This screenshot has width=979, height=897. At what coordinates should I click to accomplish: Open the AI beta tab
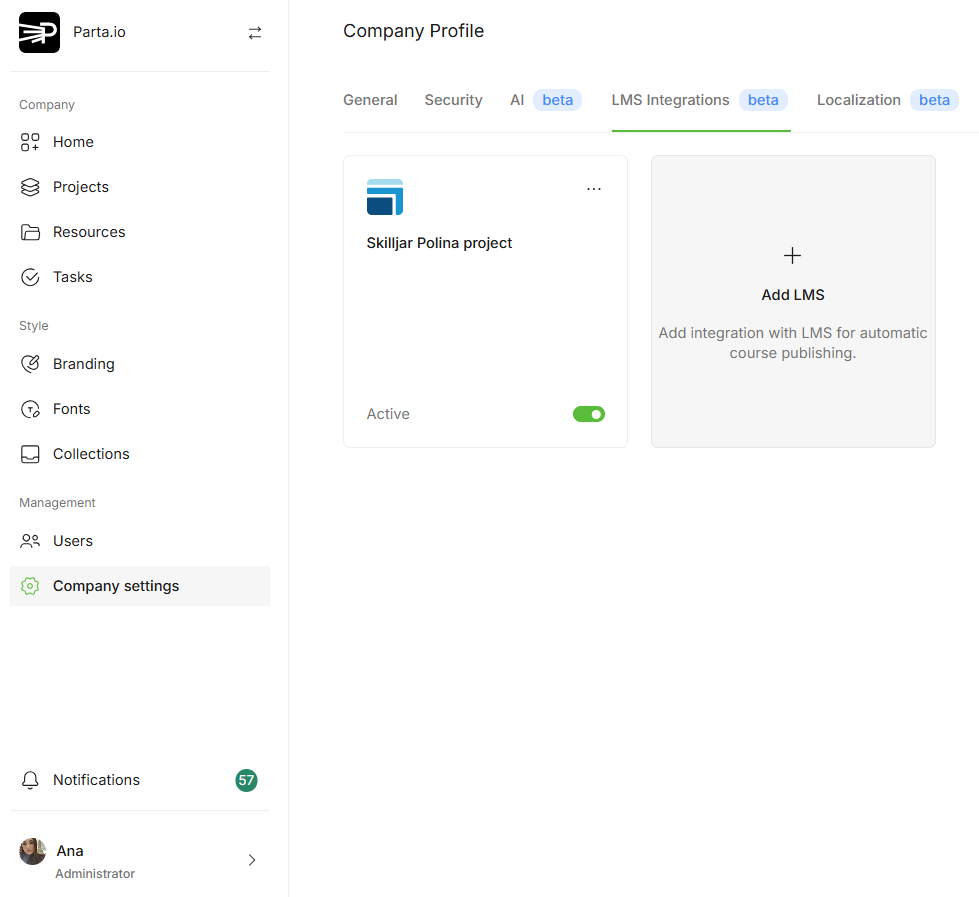point(545,100)
